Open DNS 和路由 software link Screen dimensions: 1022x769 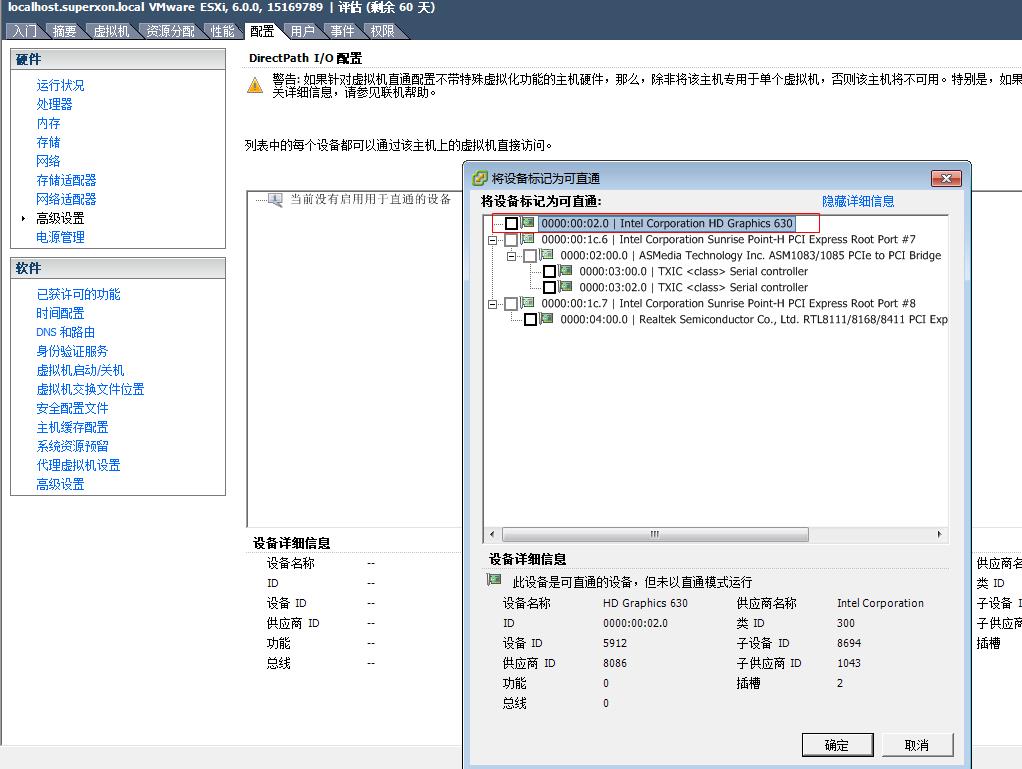pos(66,332)
